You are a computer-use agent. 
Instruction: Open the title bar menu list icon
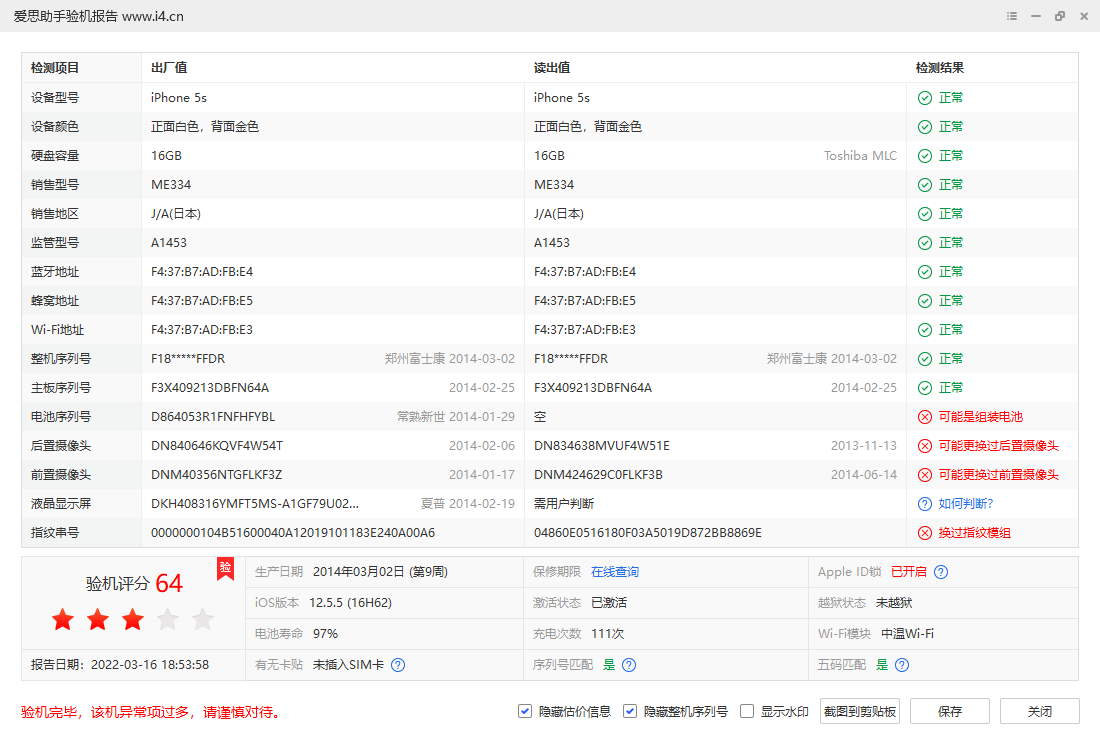[x=1012, y=16]
